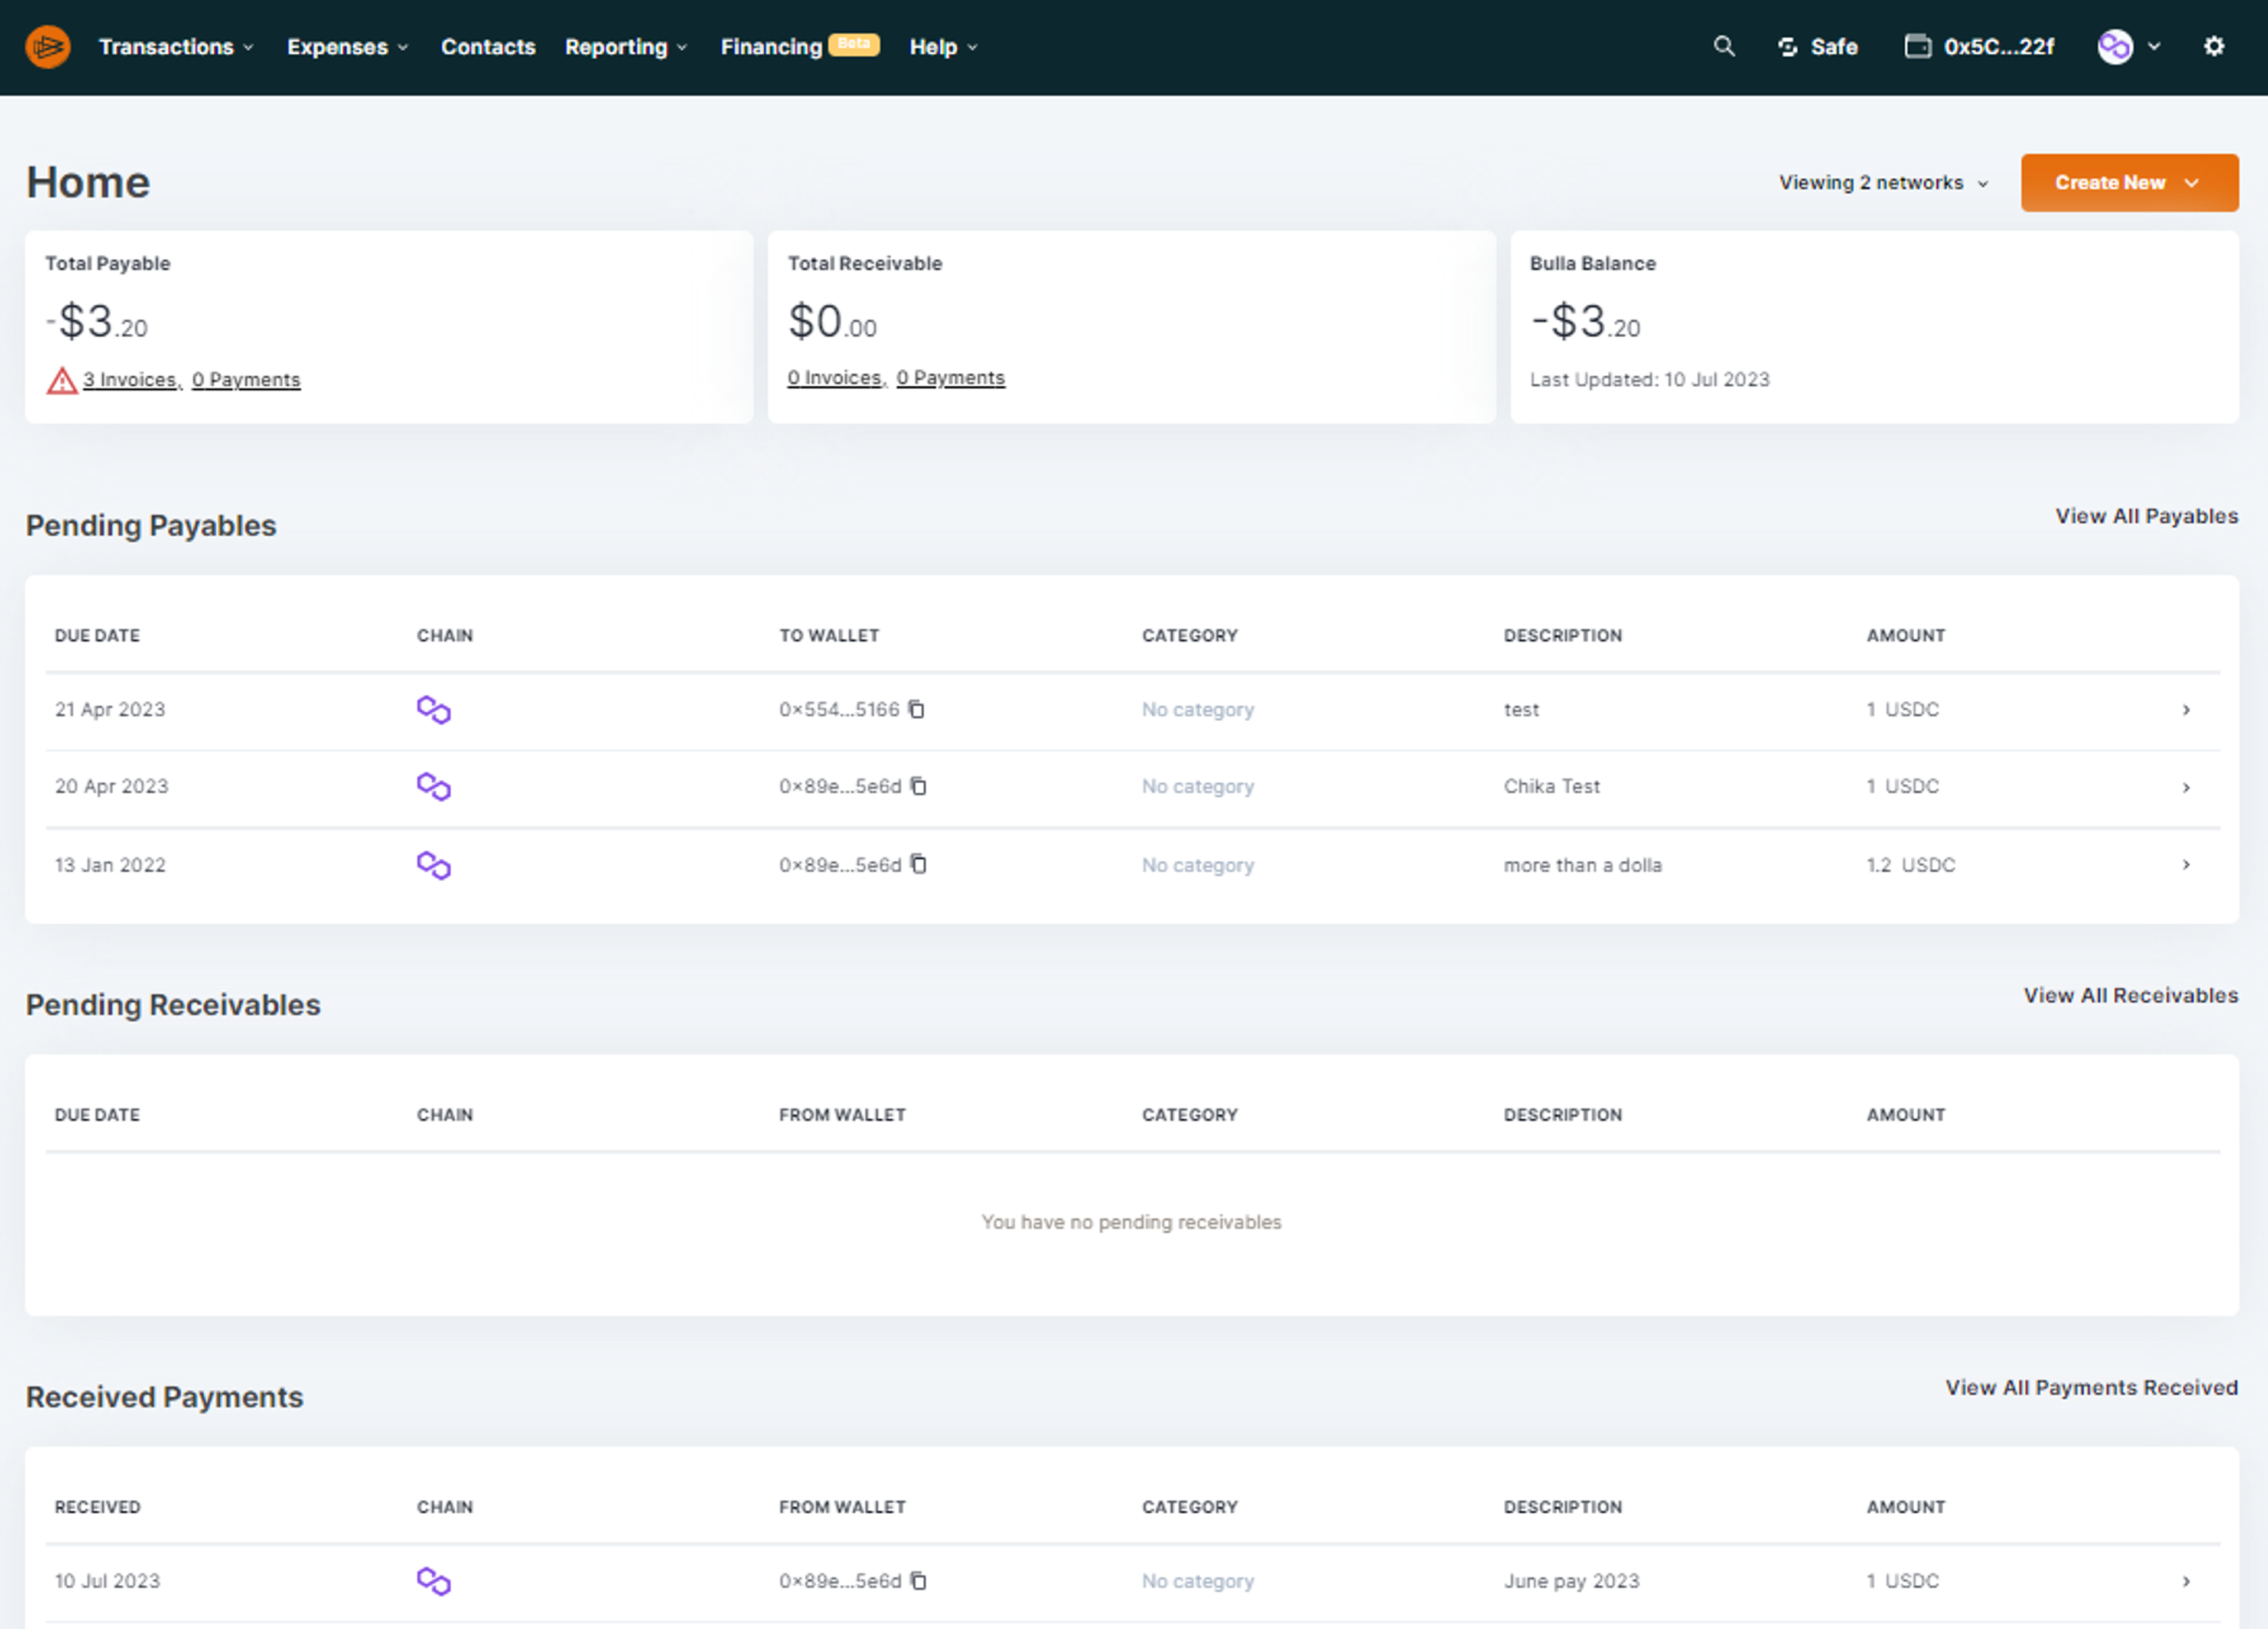Click the Bulla Finance app logo icon

pyautogui.click(x=46, y=48)
